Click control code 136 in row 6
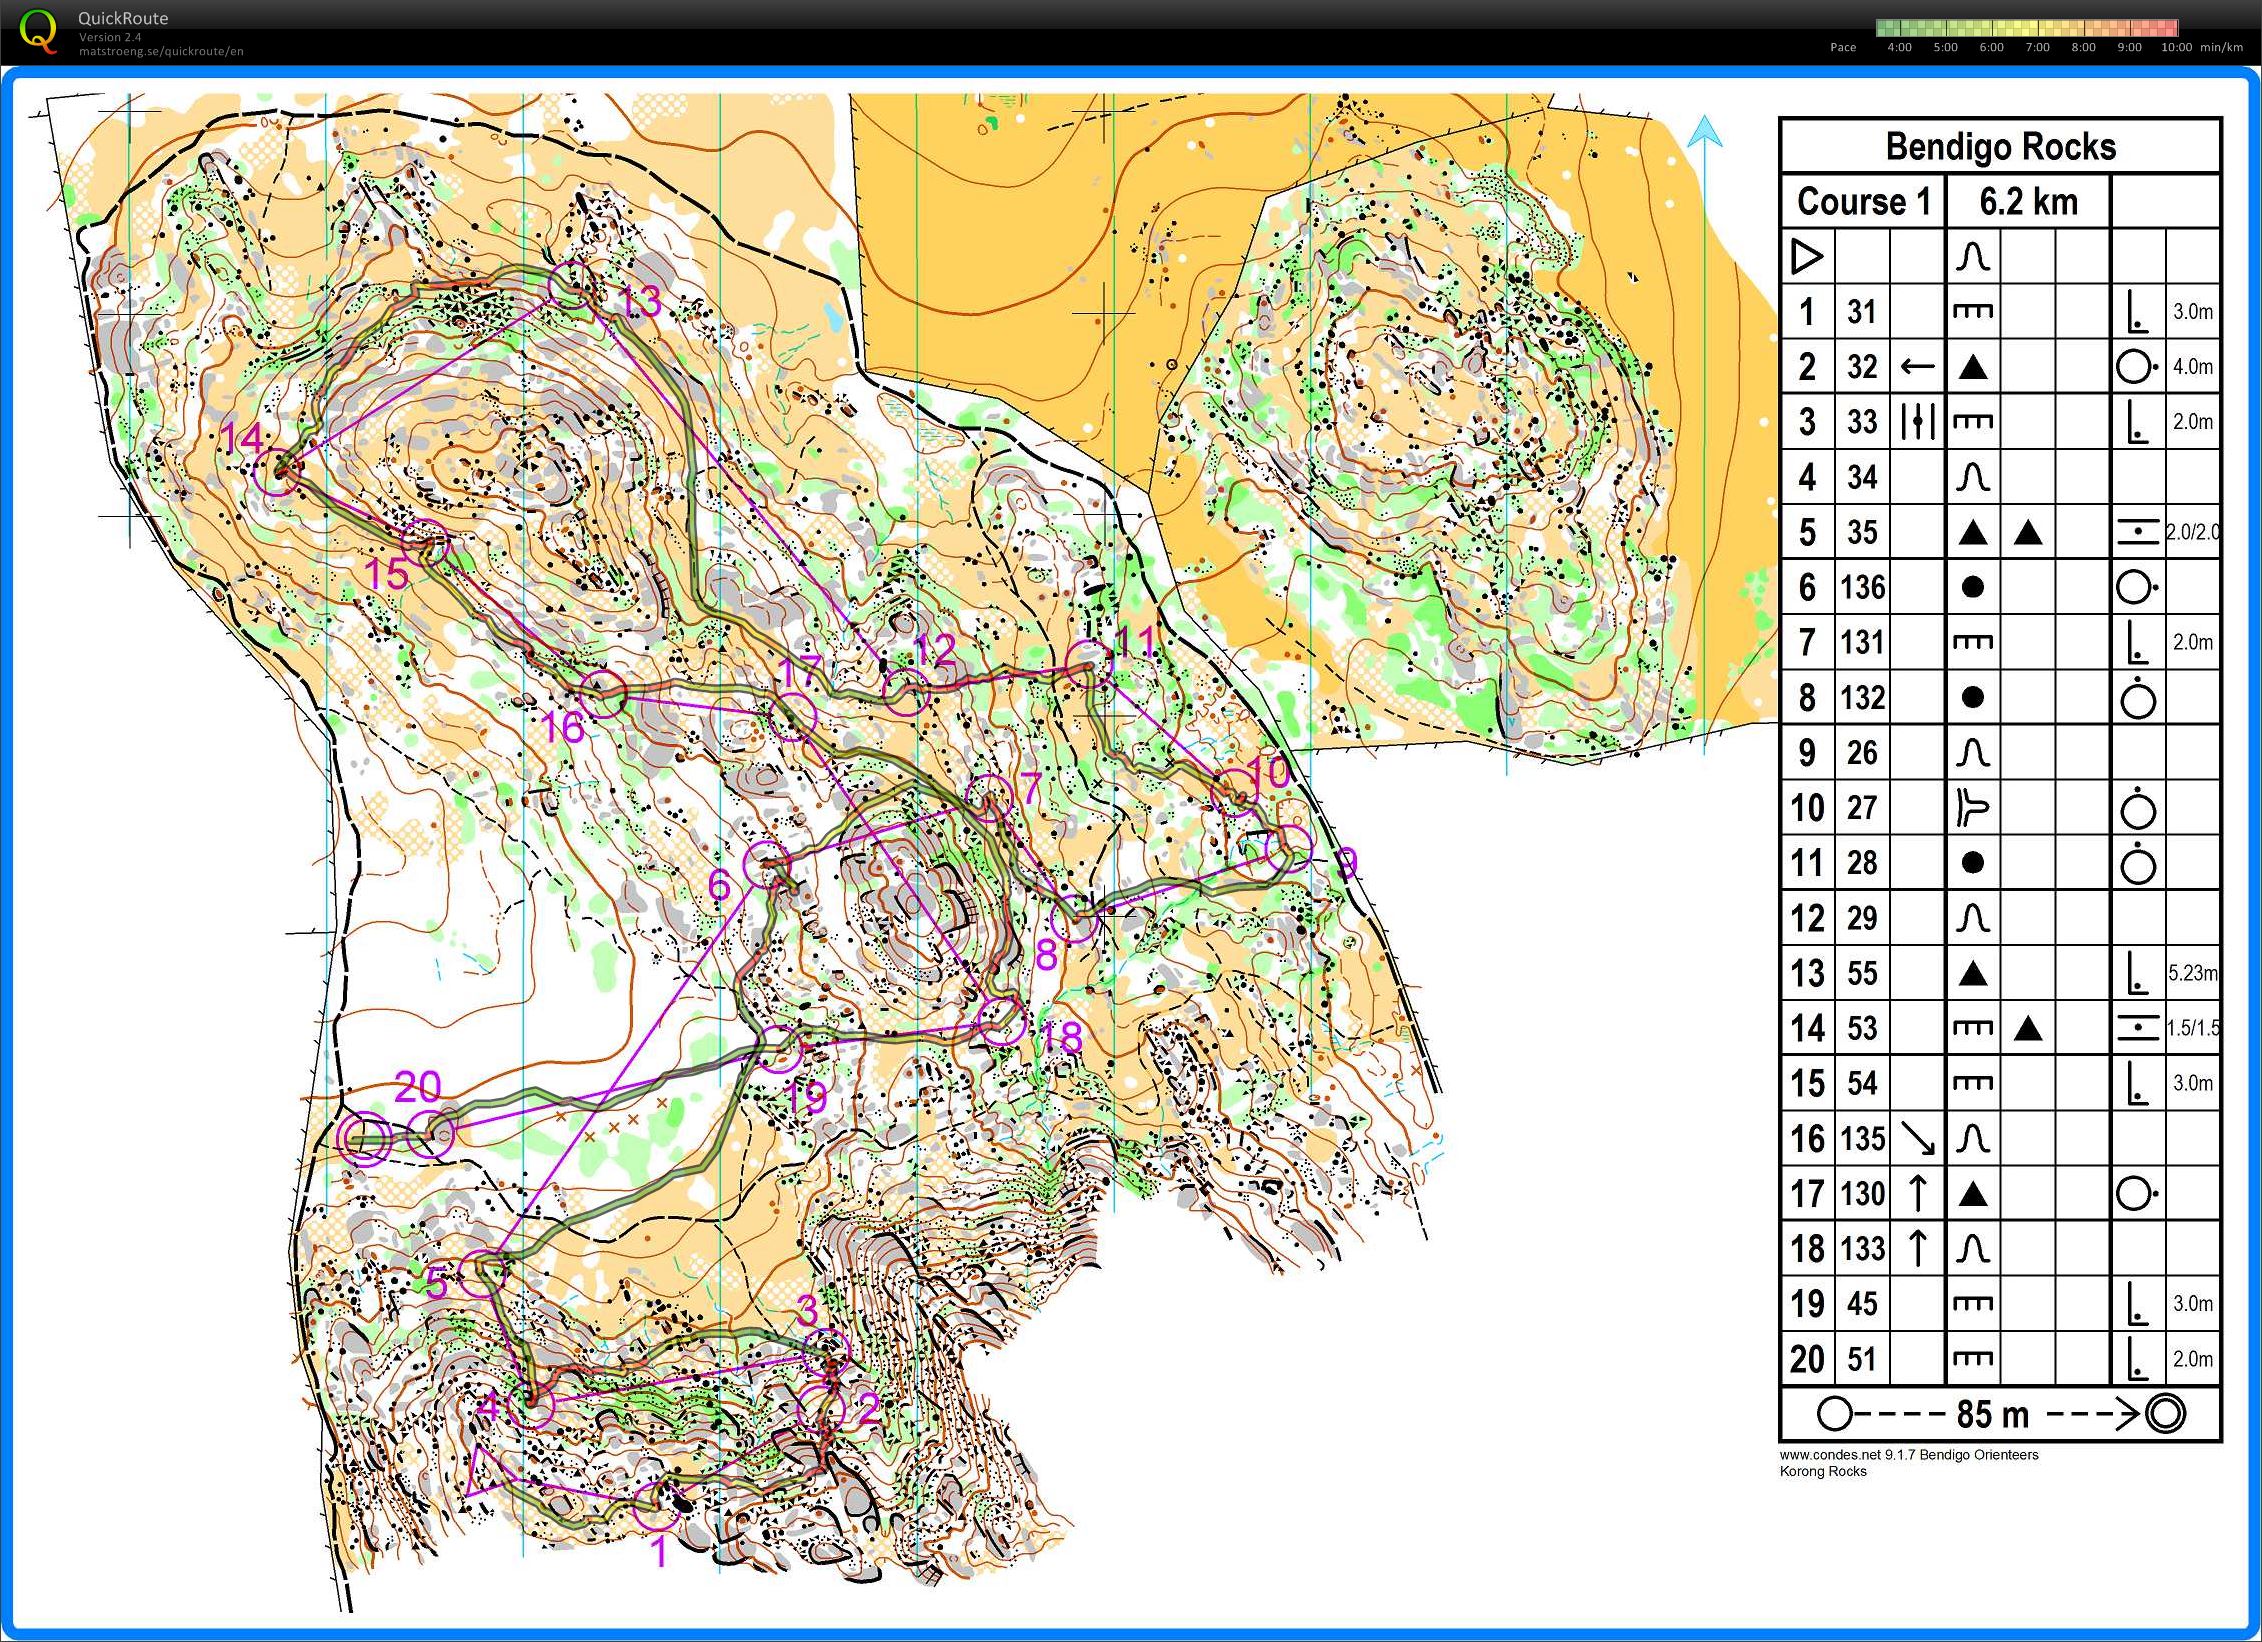2262x1642 pixels. [x=1862, y=587]
